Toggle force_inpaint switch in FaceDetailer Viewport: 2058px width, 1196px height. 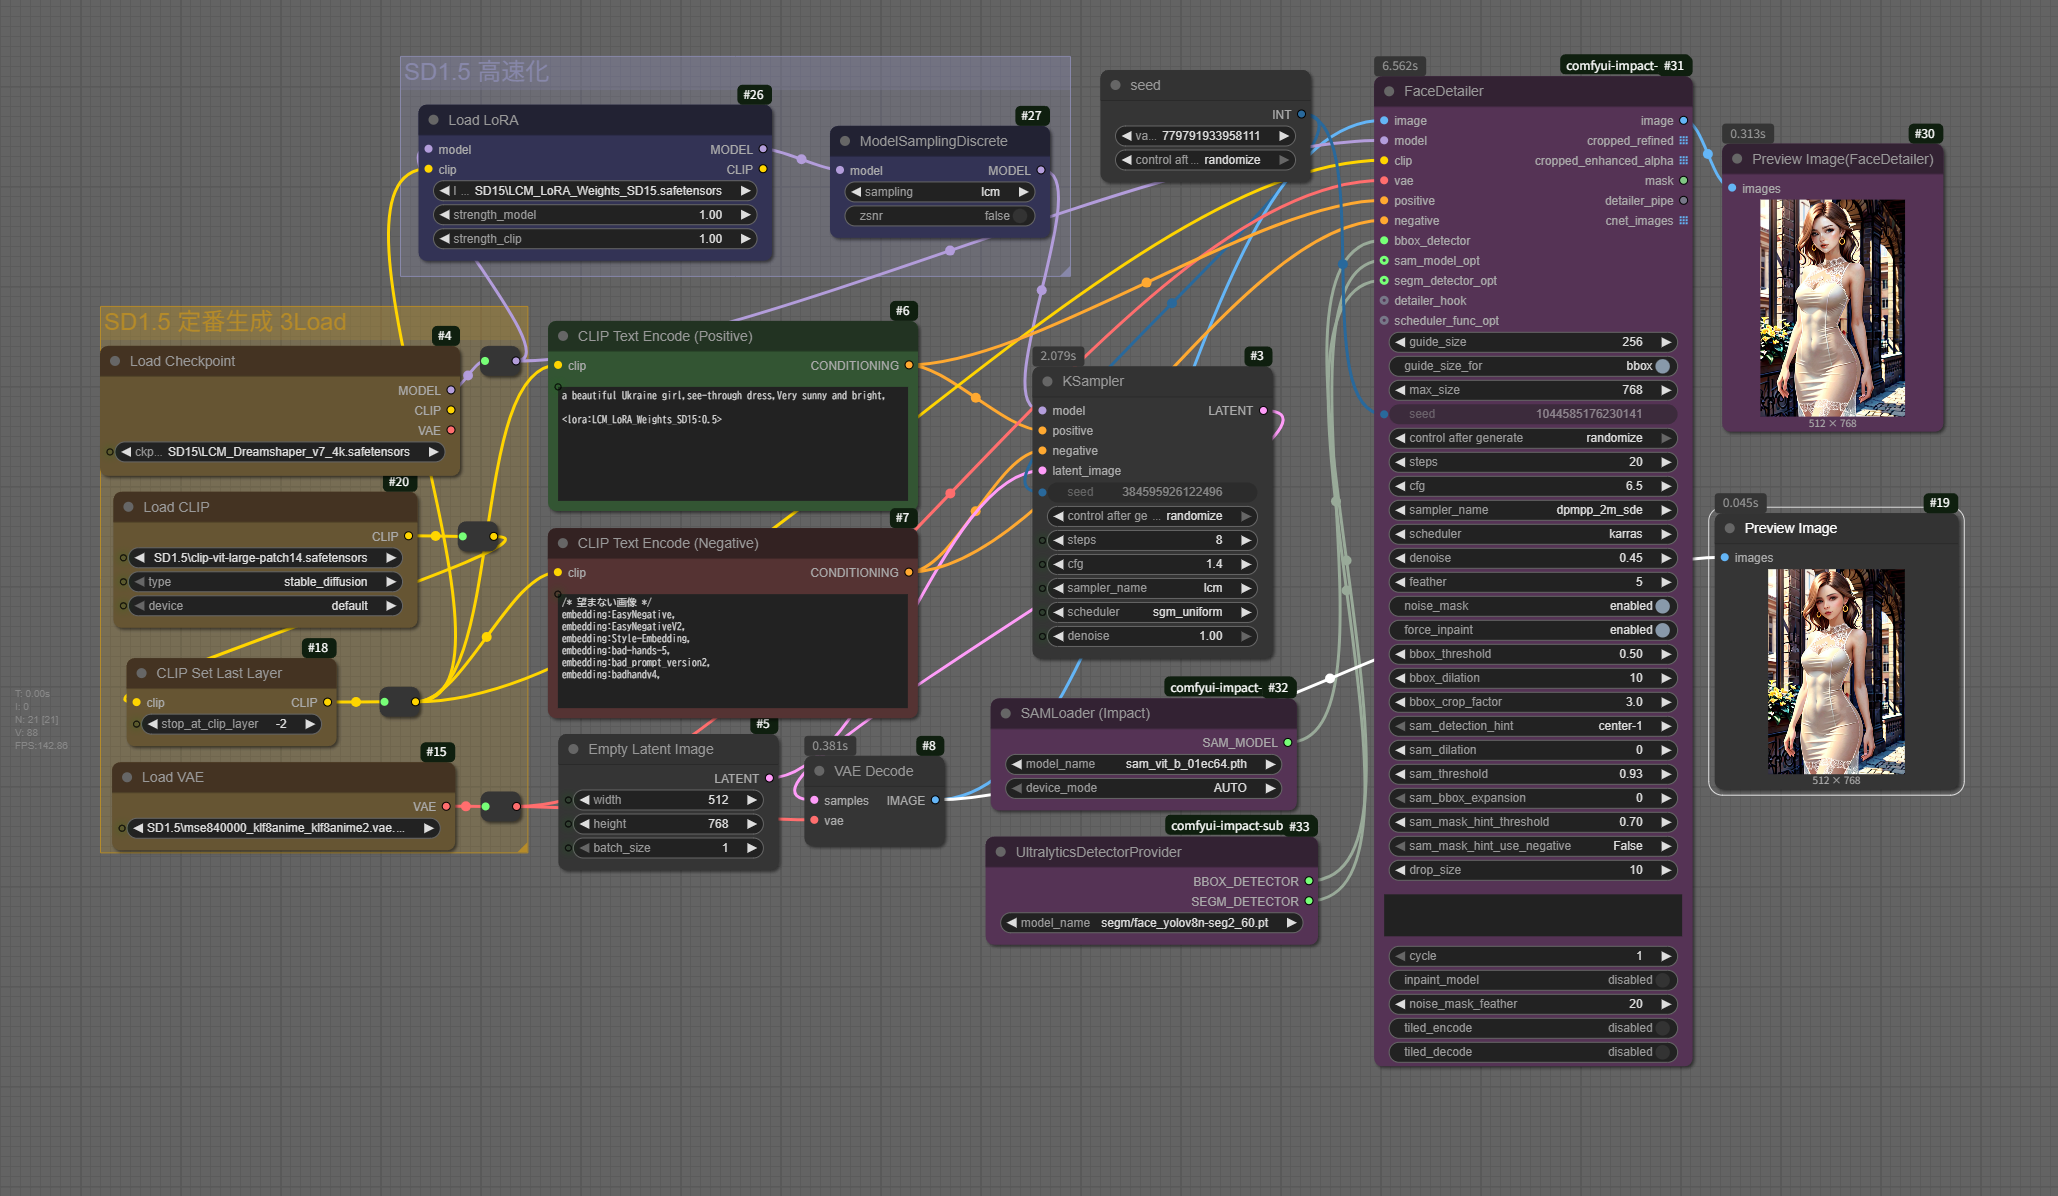point(1662,630)
